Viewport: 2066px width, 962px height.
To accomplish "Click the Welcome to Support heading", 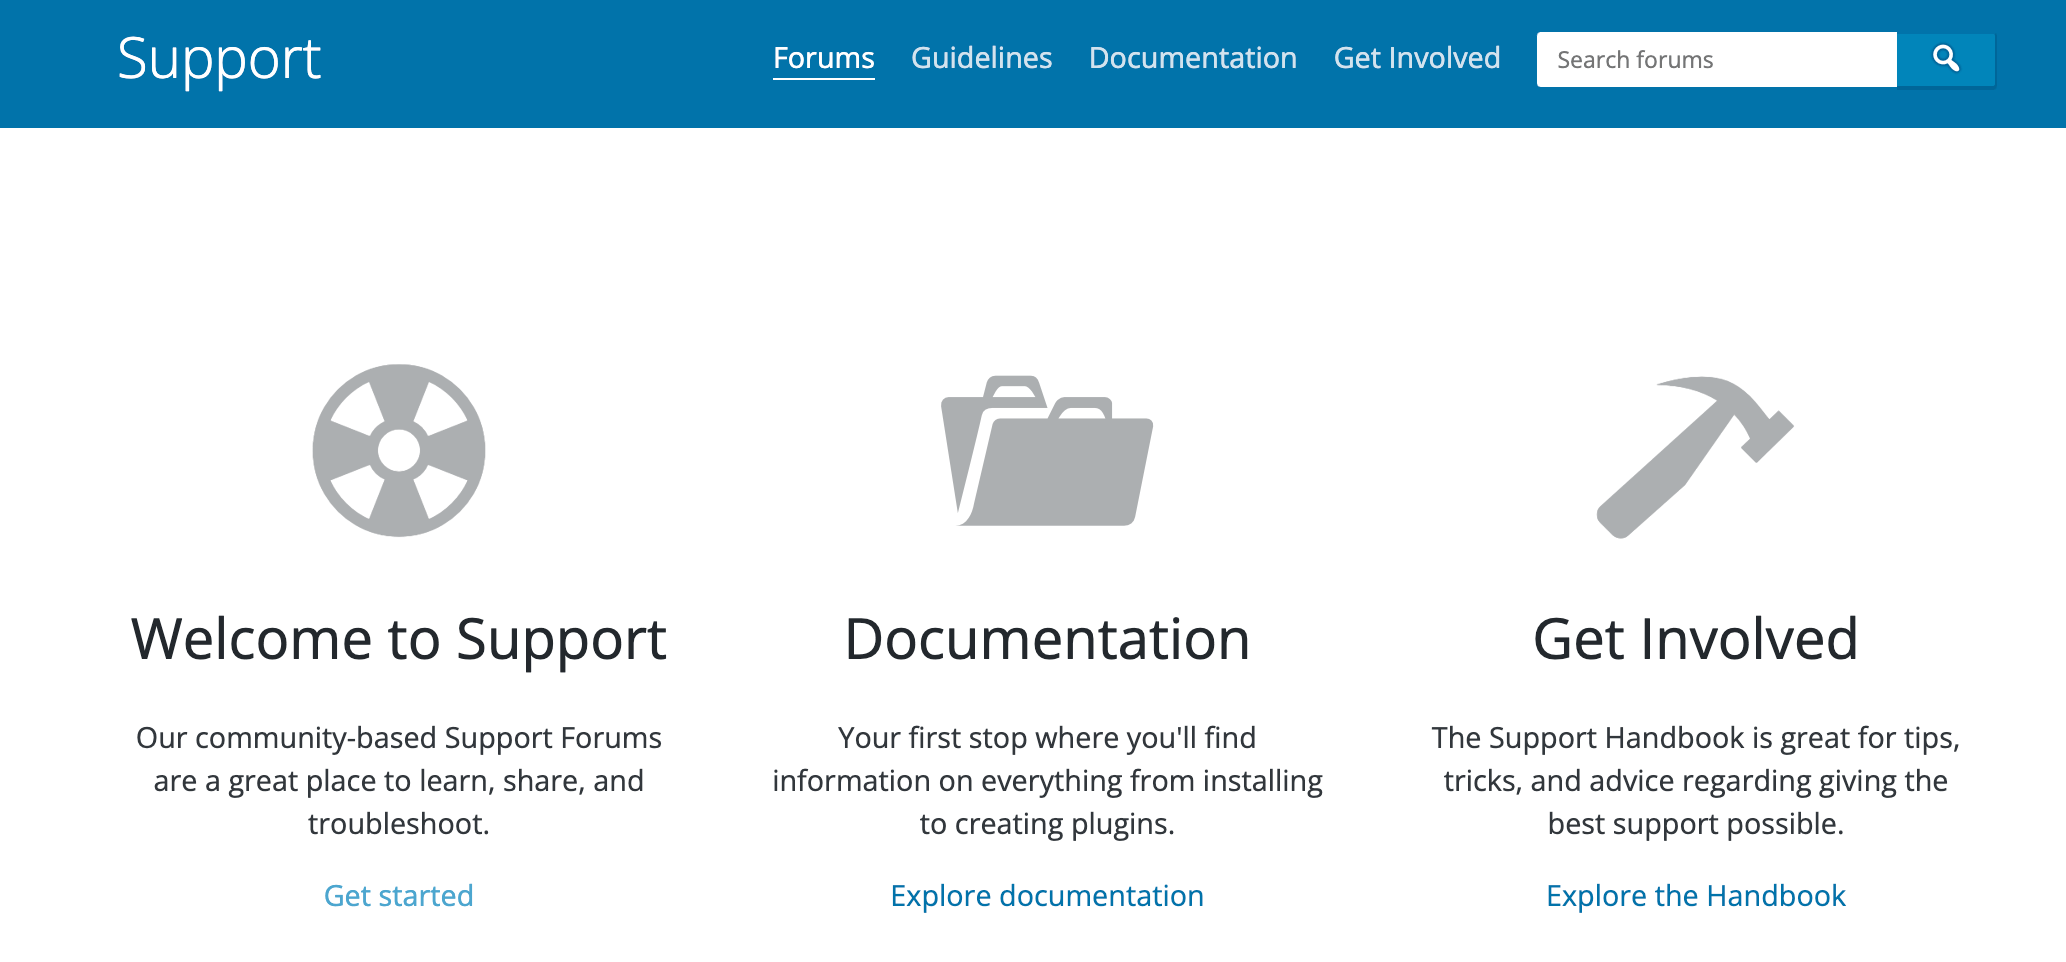I will click(398, 639).
